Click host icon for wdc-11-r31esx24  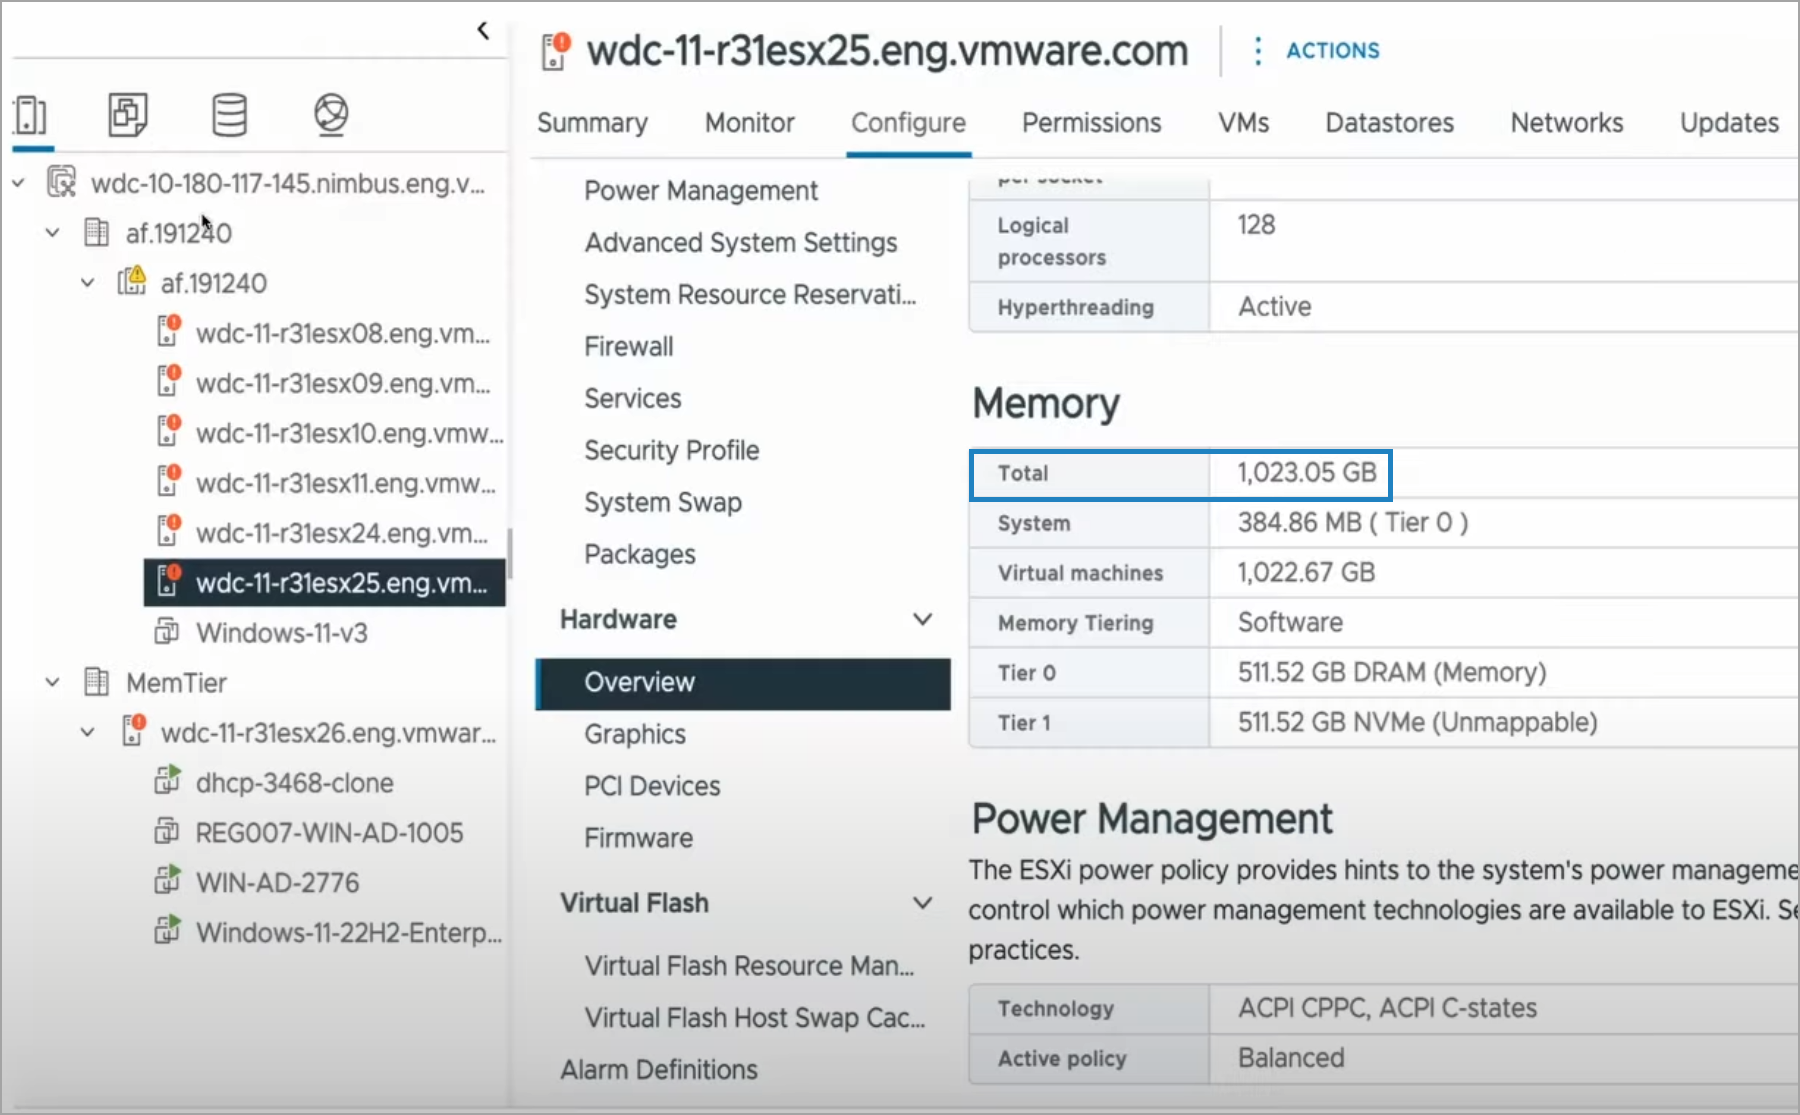(169, 531)
